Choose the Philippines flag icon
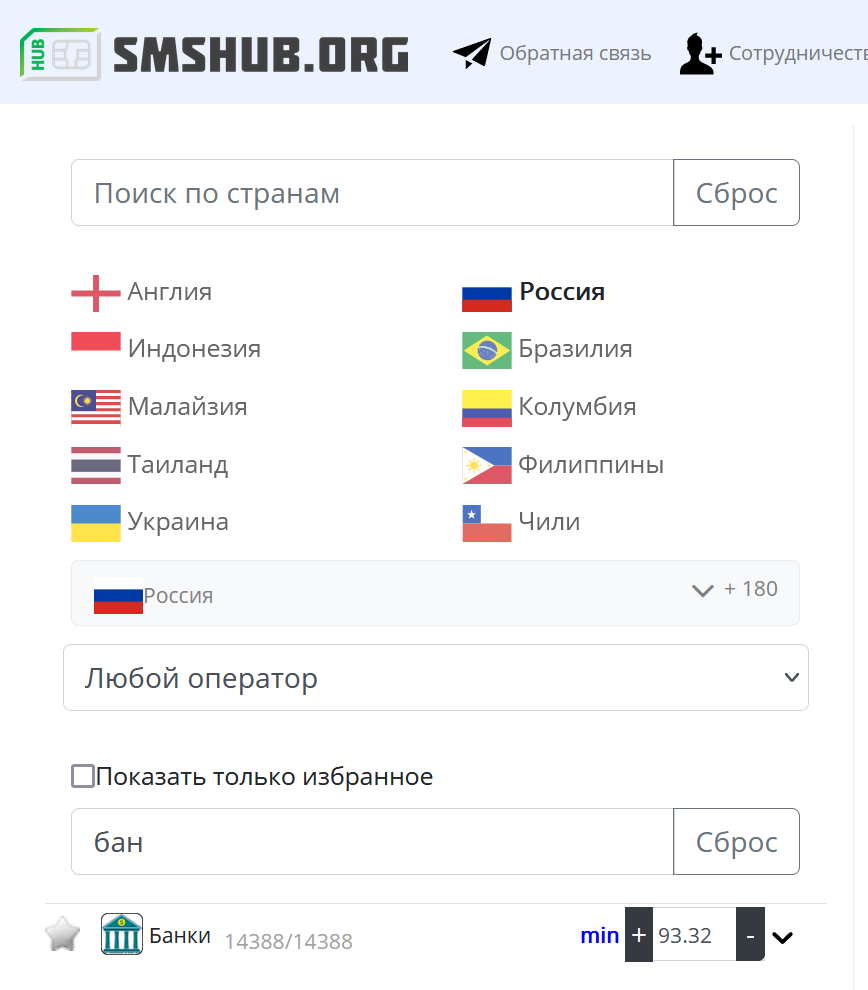The width and height of the screenshot is (868, 990). (x=487, y=465)
